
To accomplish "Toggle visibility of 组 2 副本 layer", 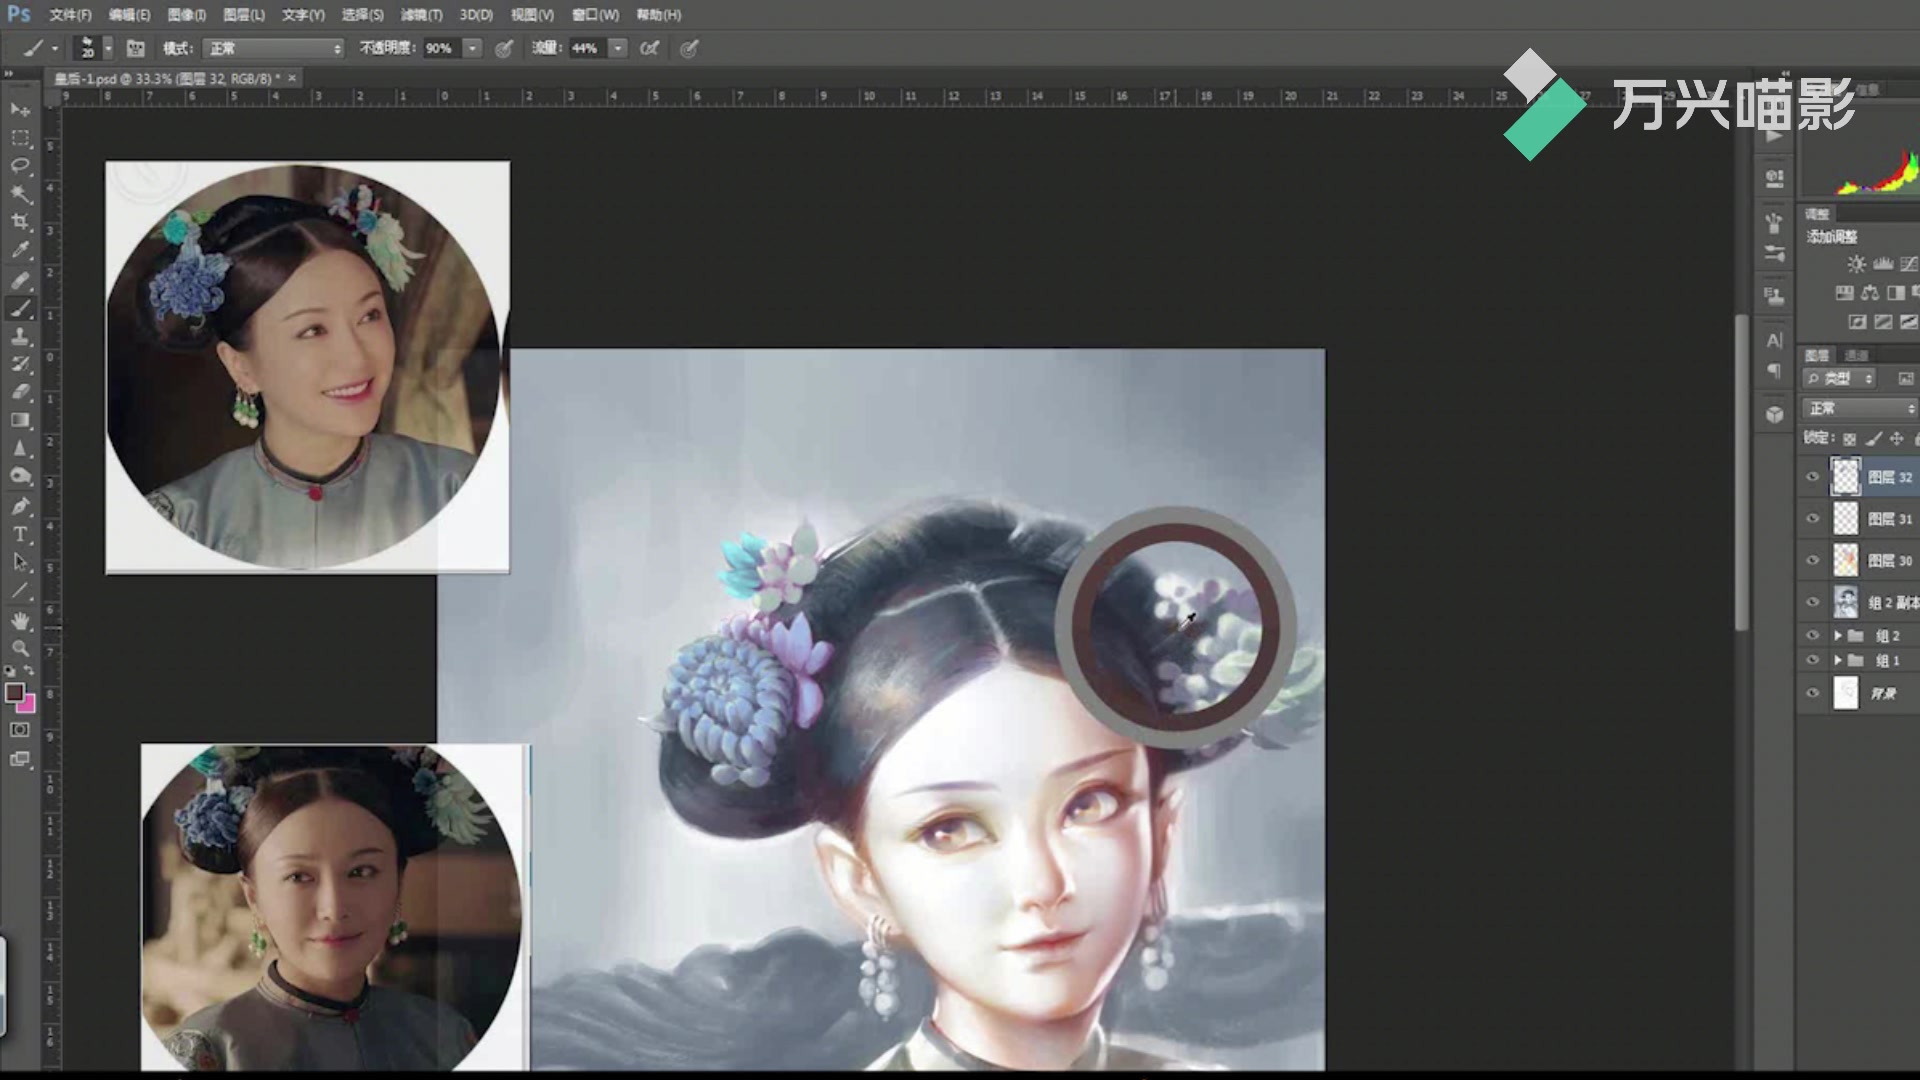I will [x=1812, y=601].
